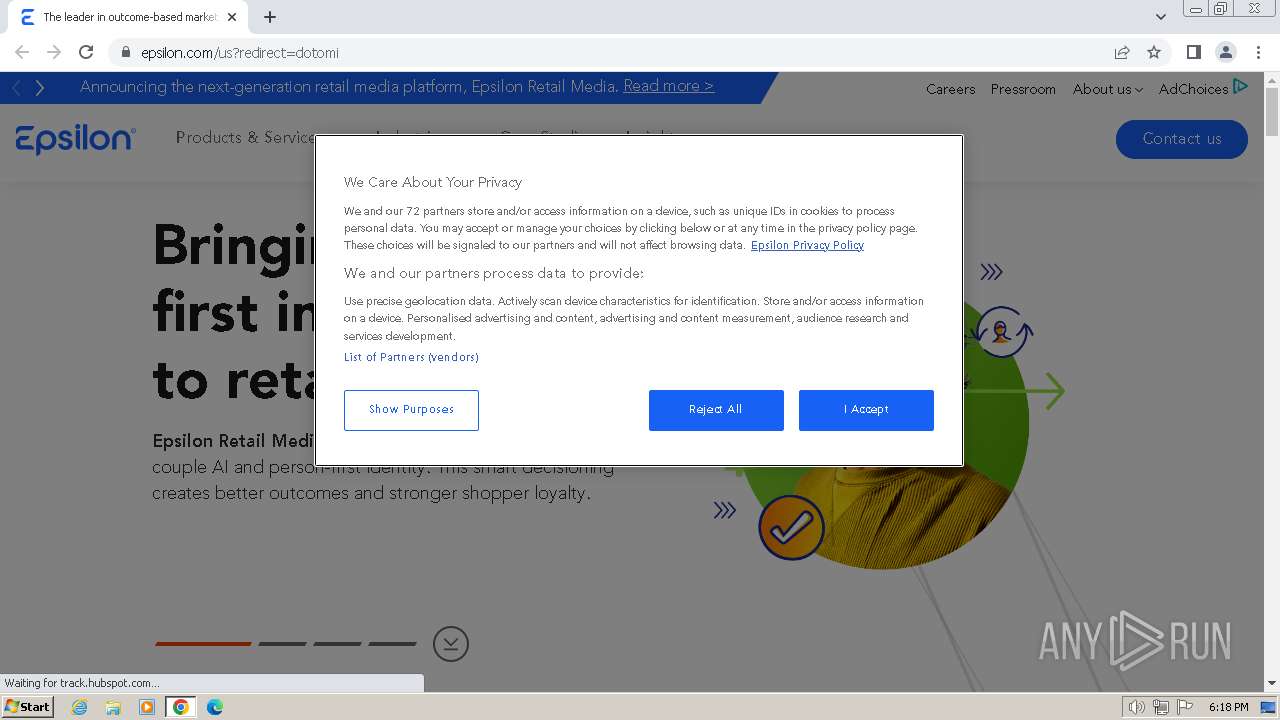Screen dimensions: 1280x720
Task: Click the Contact us button
Action: 1182,139
